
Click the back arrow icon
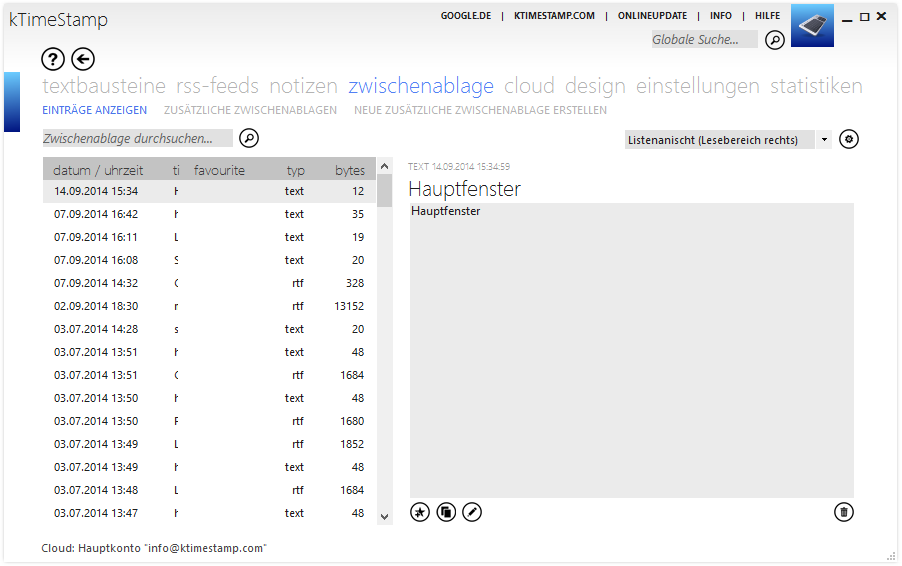tap(83, 59)
